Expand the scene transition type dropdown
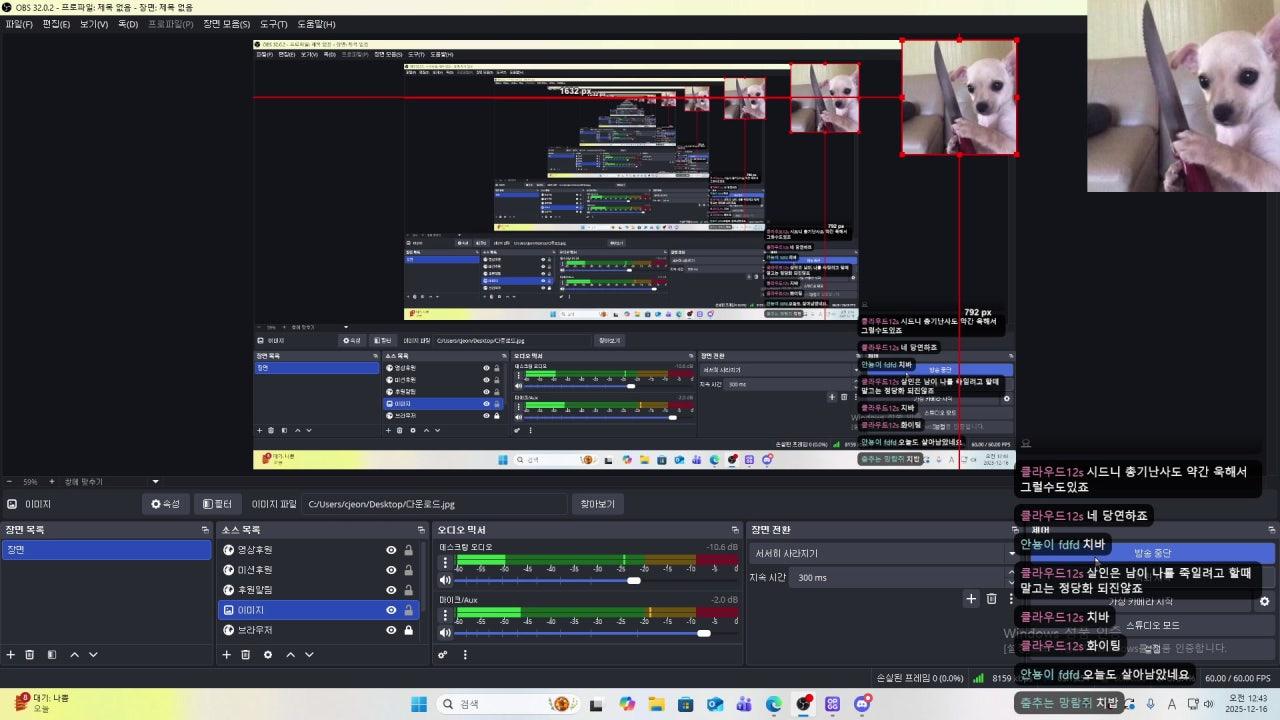This screenshot has width=1280, height=720. point(880,553)
